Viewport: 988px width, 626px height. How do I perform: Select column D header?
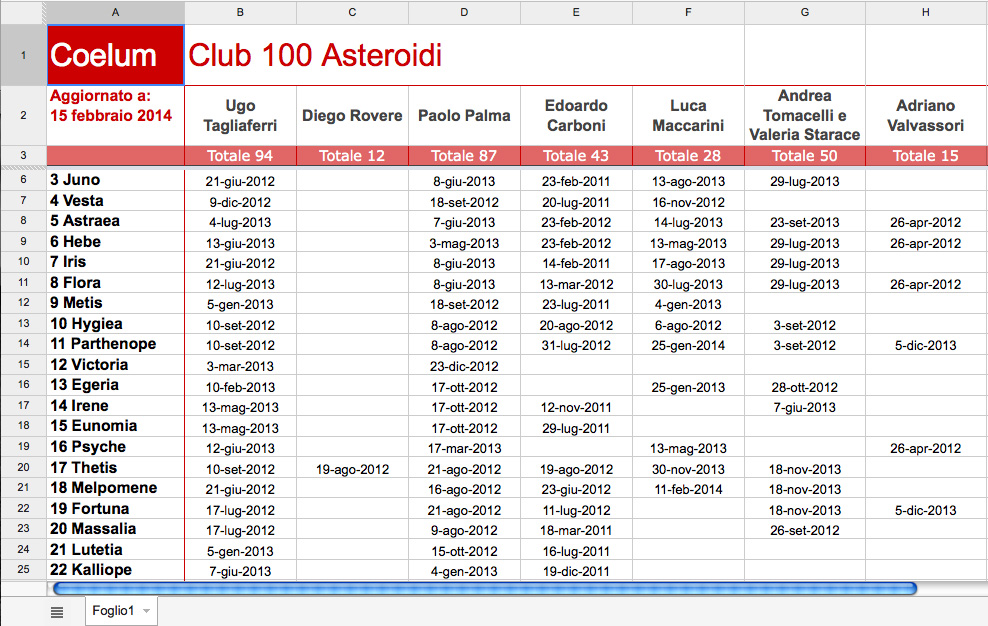(x=464, y=12)
